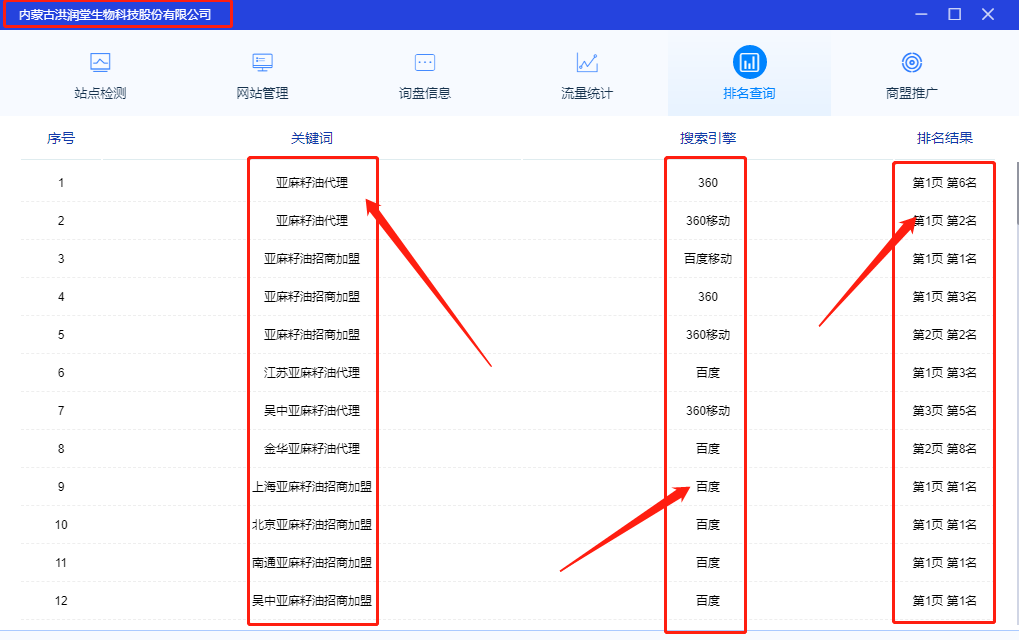The width and height of the screenshot is (1019, 640).
Task: Click the 流量统计 statistics chart icon
Action: point(586,62)
